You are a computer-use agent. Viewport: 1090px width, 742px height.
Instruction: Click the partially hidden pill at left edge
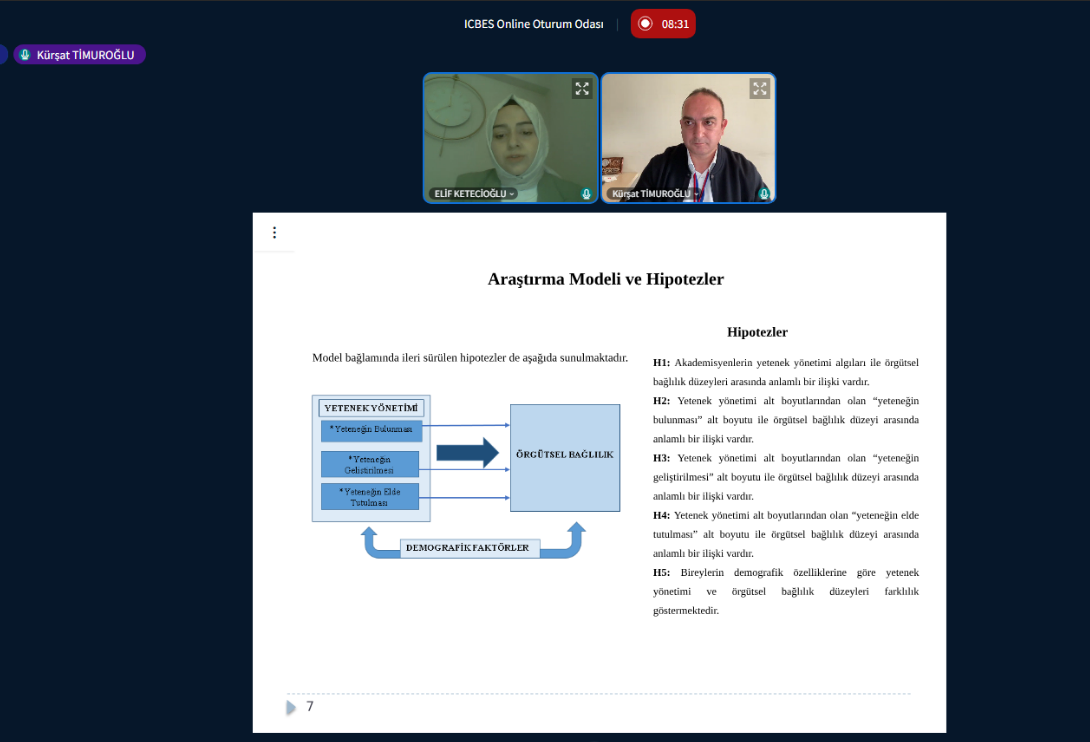pos(3,55)
